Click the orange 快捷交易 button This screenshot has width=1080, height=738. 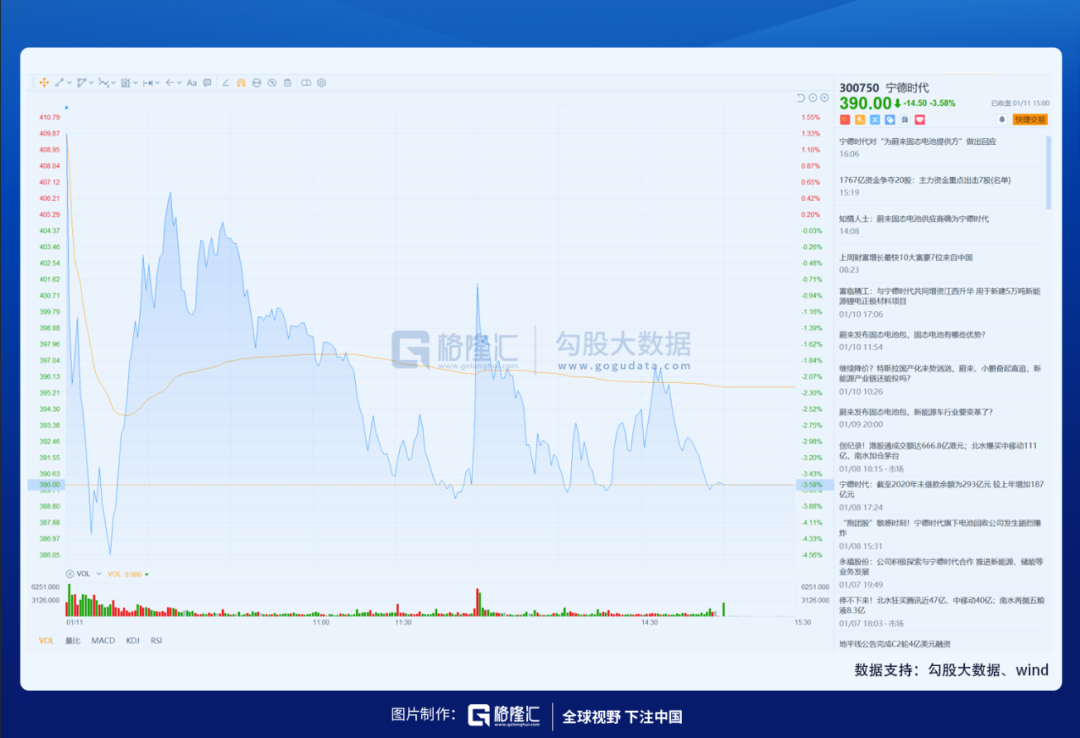(1030, 119)
